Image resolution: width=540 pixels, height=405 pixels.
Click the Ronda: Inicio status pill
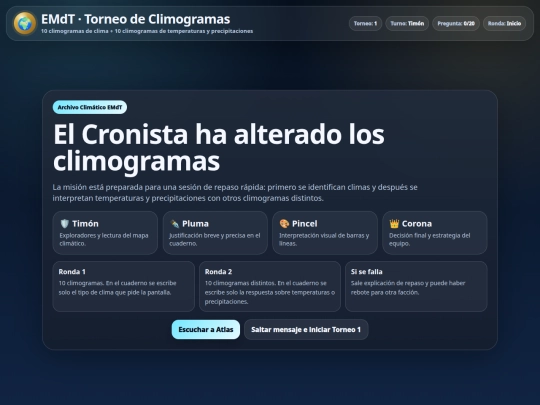click(x=504, y=23)
